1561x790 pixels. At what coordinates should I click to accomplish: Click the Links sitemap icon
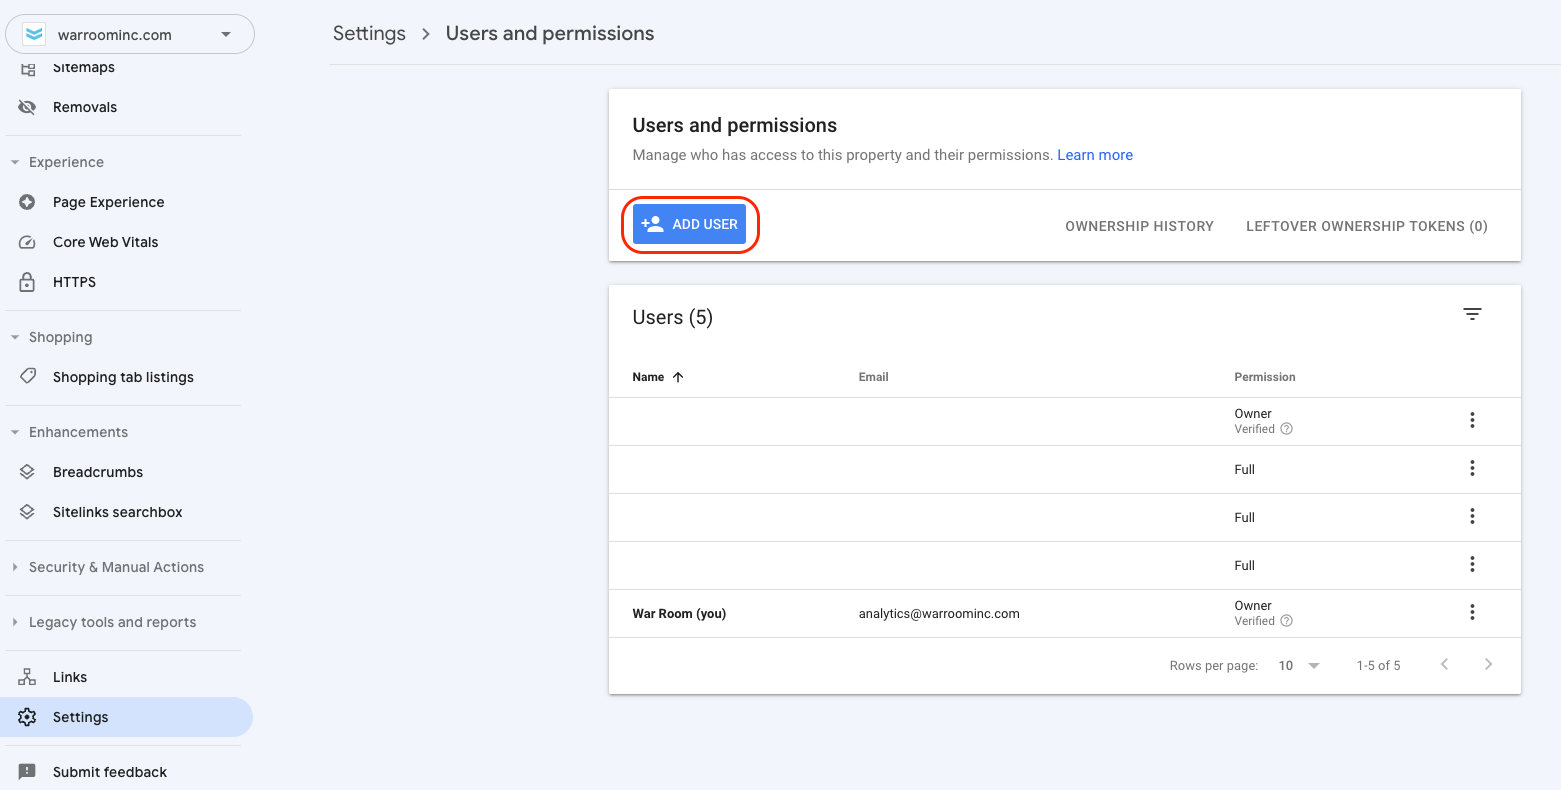(x=28, y=677)
